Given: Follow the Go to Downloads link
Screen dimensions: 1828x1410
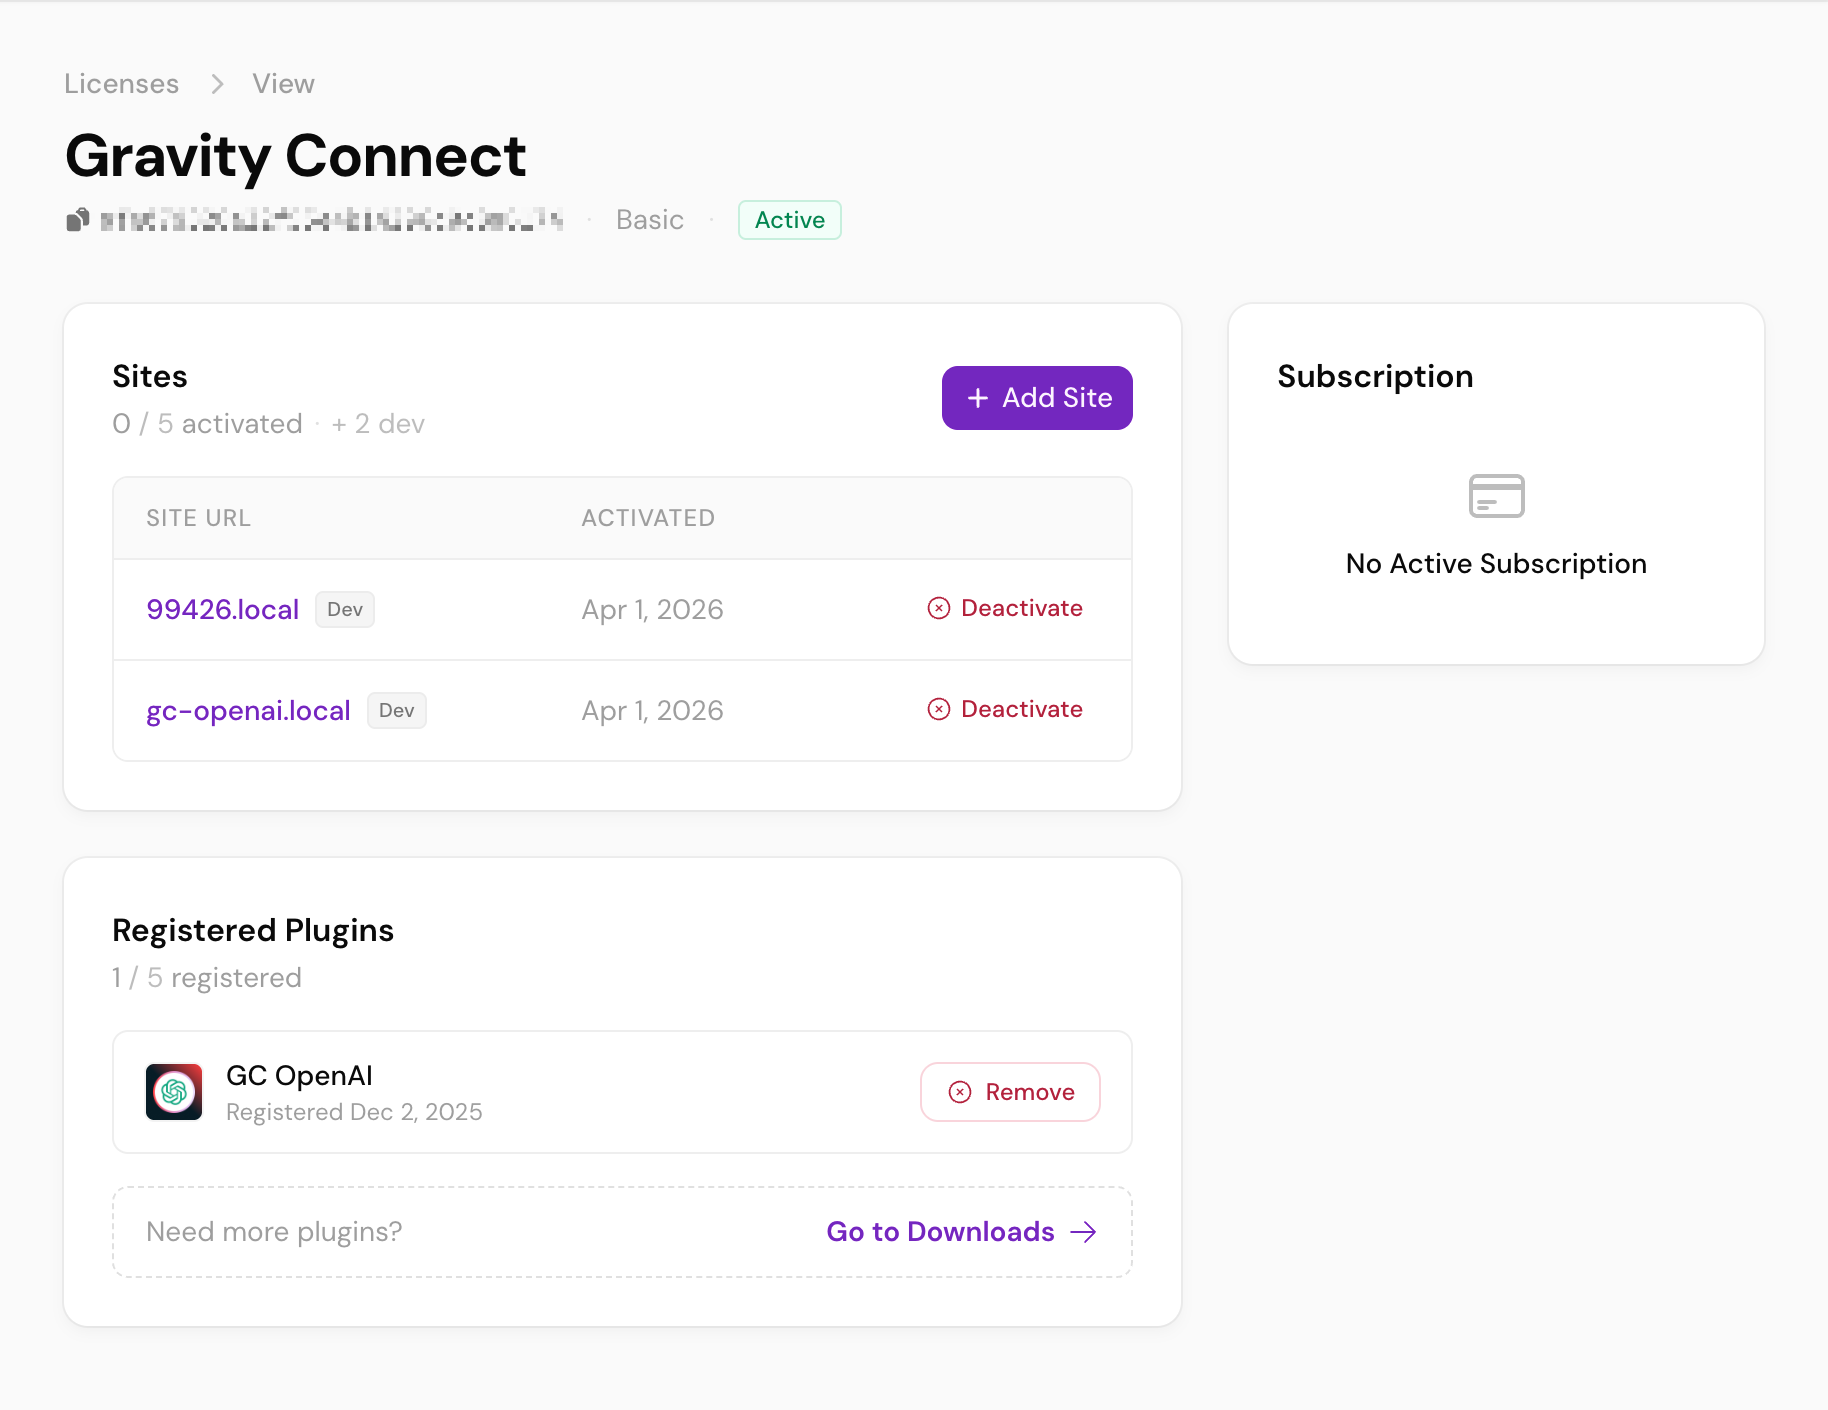Looking at the screenshot, I should pos(961,1232).
